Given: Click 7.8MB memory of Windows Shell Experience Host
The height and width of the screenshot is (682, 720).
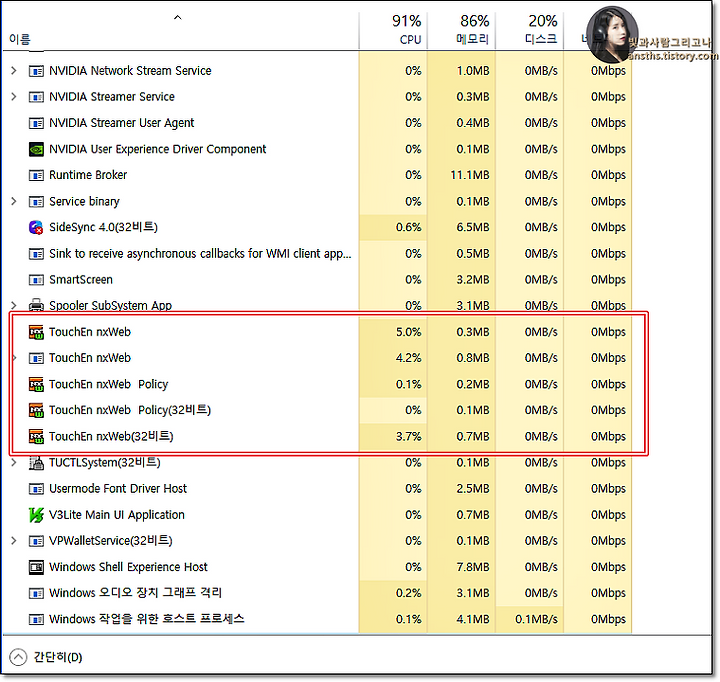Looking at the screenshot, I should [x=472, y=567].
